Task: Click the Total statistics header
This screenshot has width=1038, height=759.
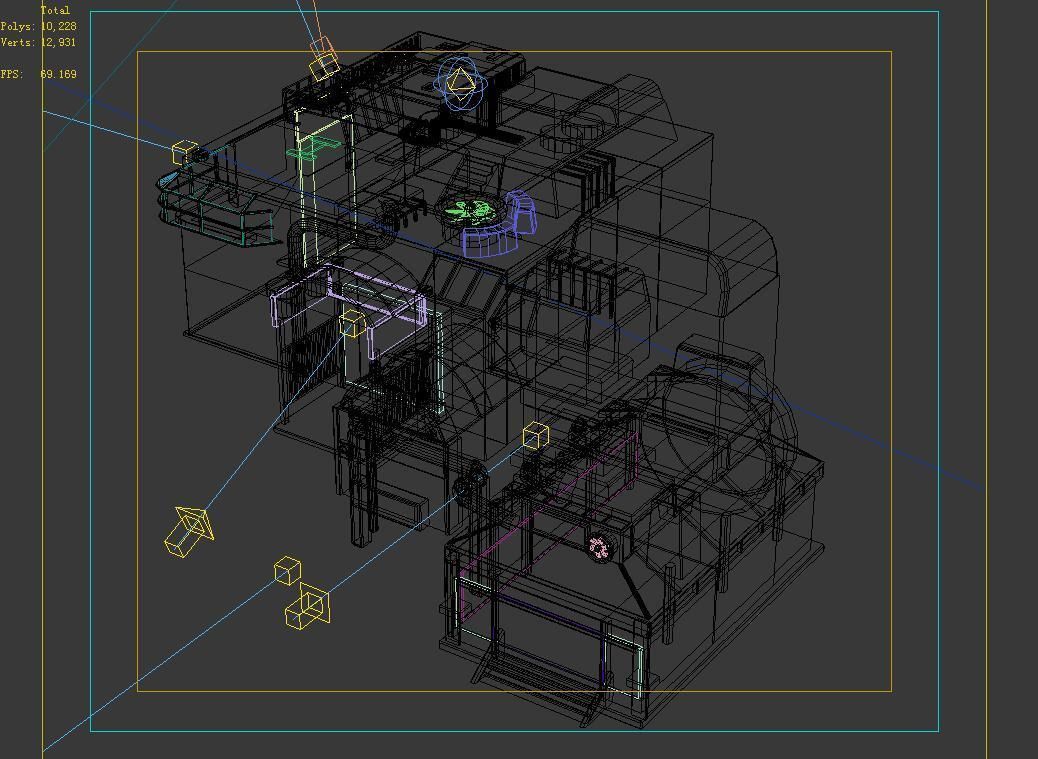Action: (55, 11)
